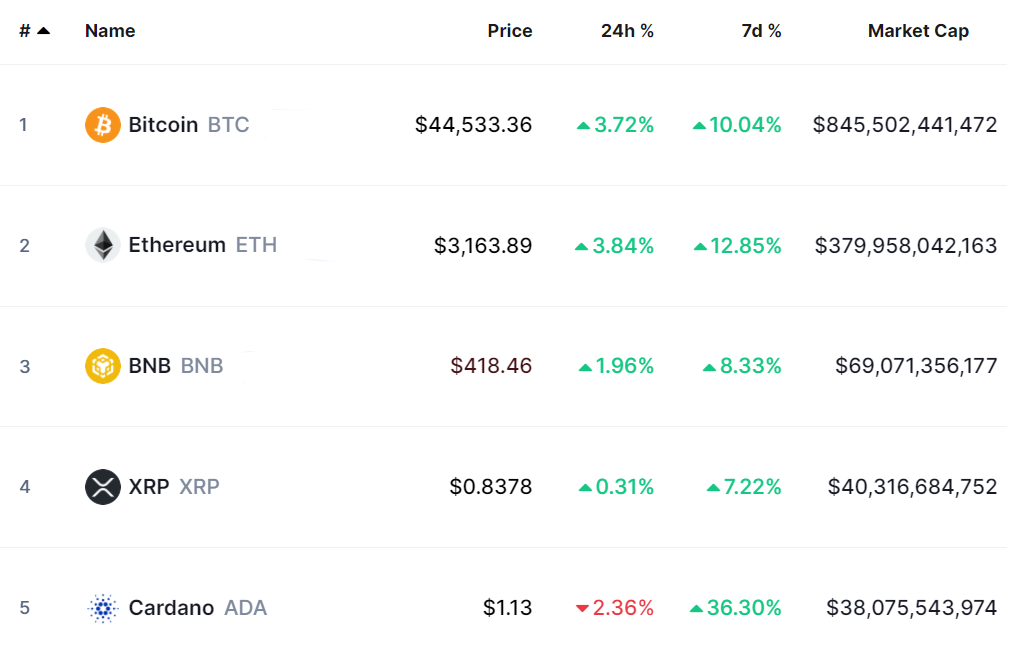Click Bitcoin's green 24h up arrow
This screenshot has height=666, width=1018.
click(x=583, y=126)
